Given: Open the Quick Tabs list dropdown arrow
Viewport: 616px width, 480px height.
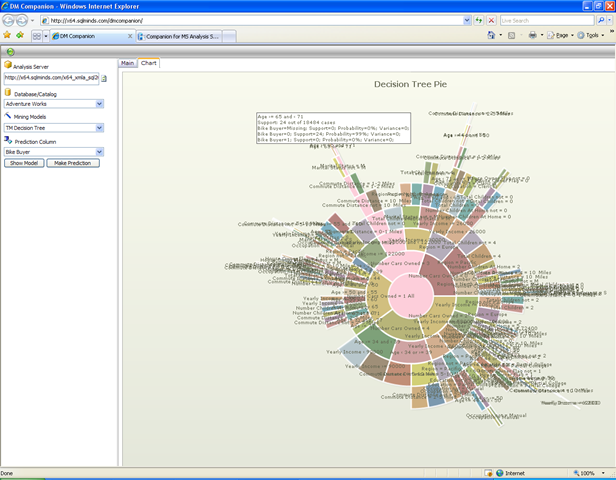Looking at the screenshot, I should click(x=46, y=36).
